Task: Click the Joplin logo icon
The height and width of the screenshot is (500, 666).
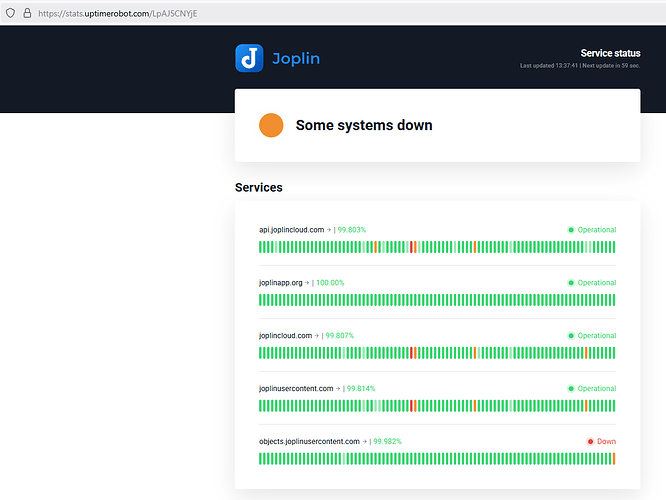Action: tap(249, 58)
